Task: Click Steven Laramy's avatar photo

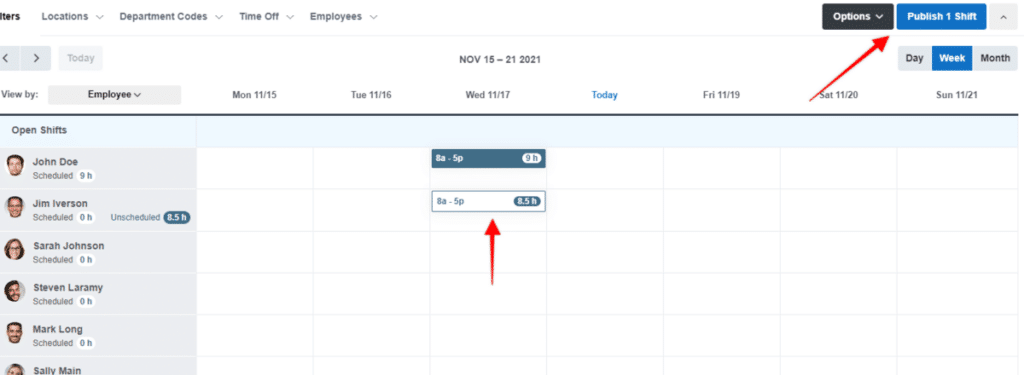Action: coord(15,291)
